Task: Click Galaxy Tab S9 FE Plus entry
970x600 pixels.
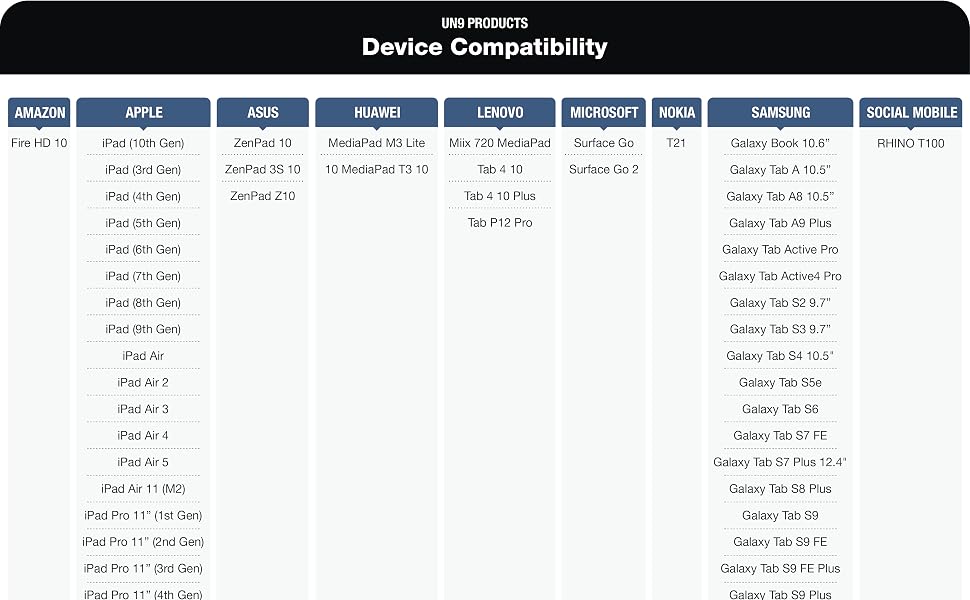Action: coord(780,568)
